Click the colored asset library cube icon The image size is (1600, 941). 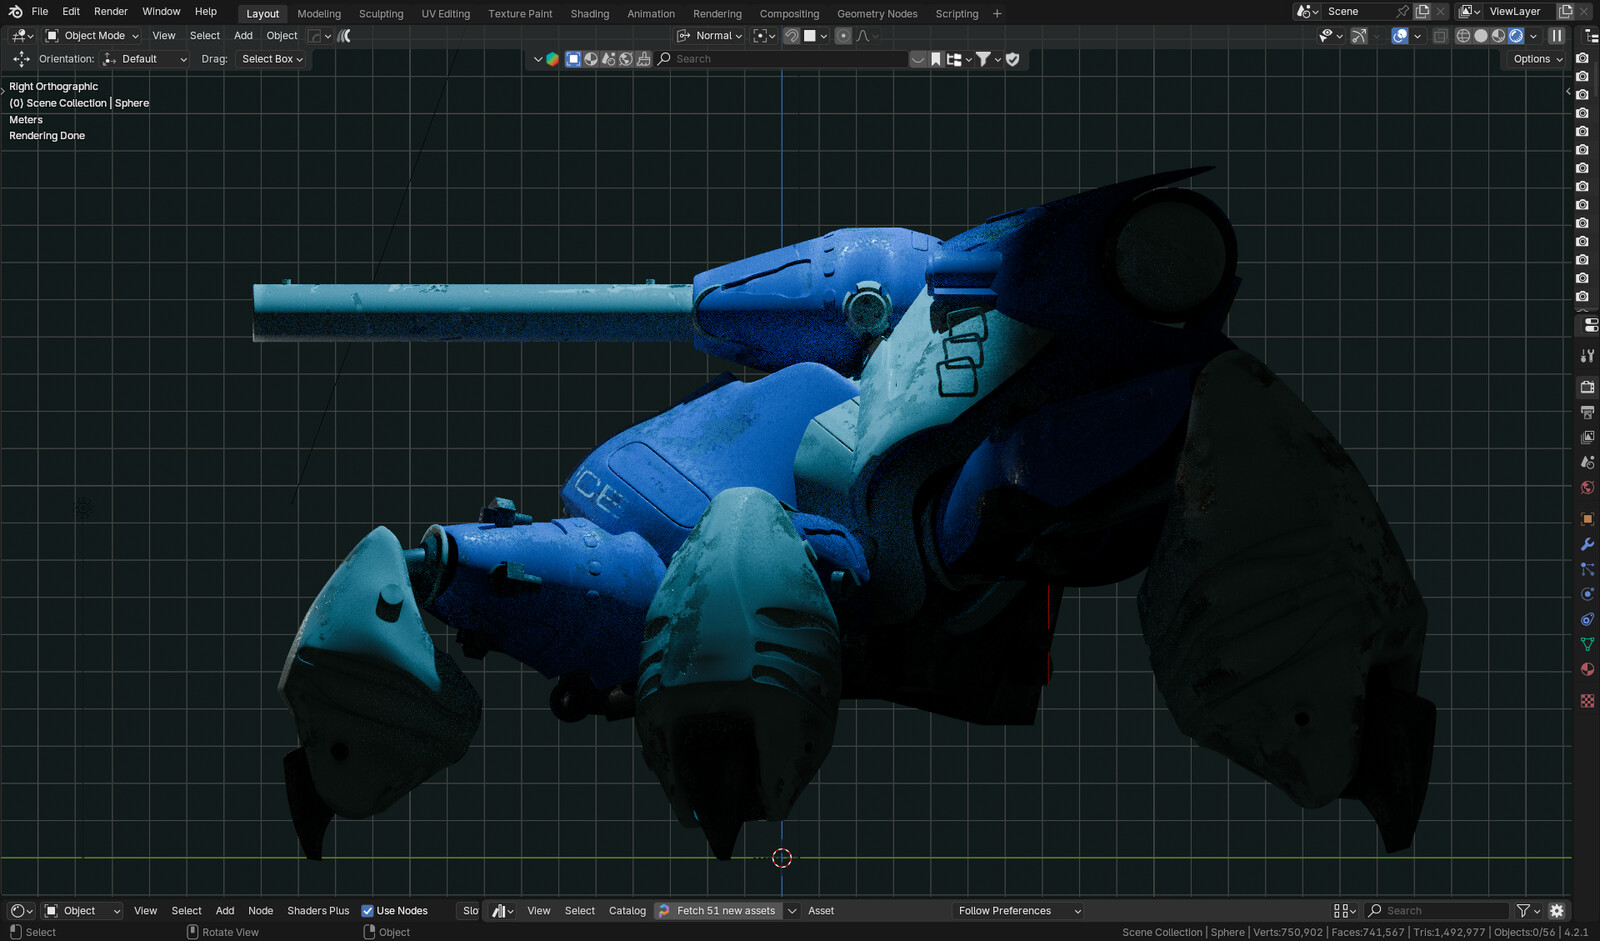click(x=552, y=59)
